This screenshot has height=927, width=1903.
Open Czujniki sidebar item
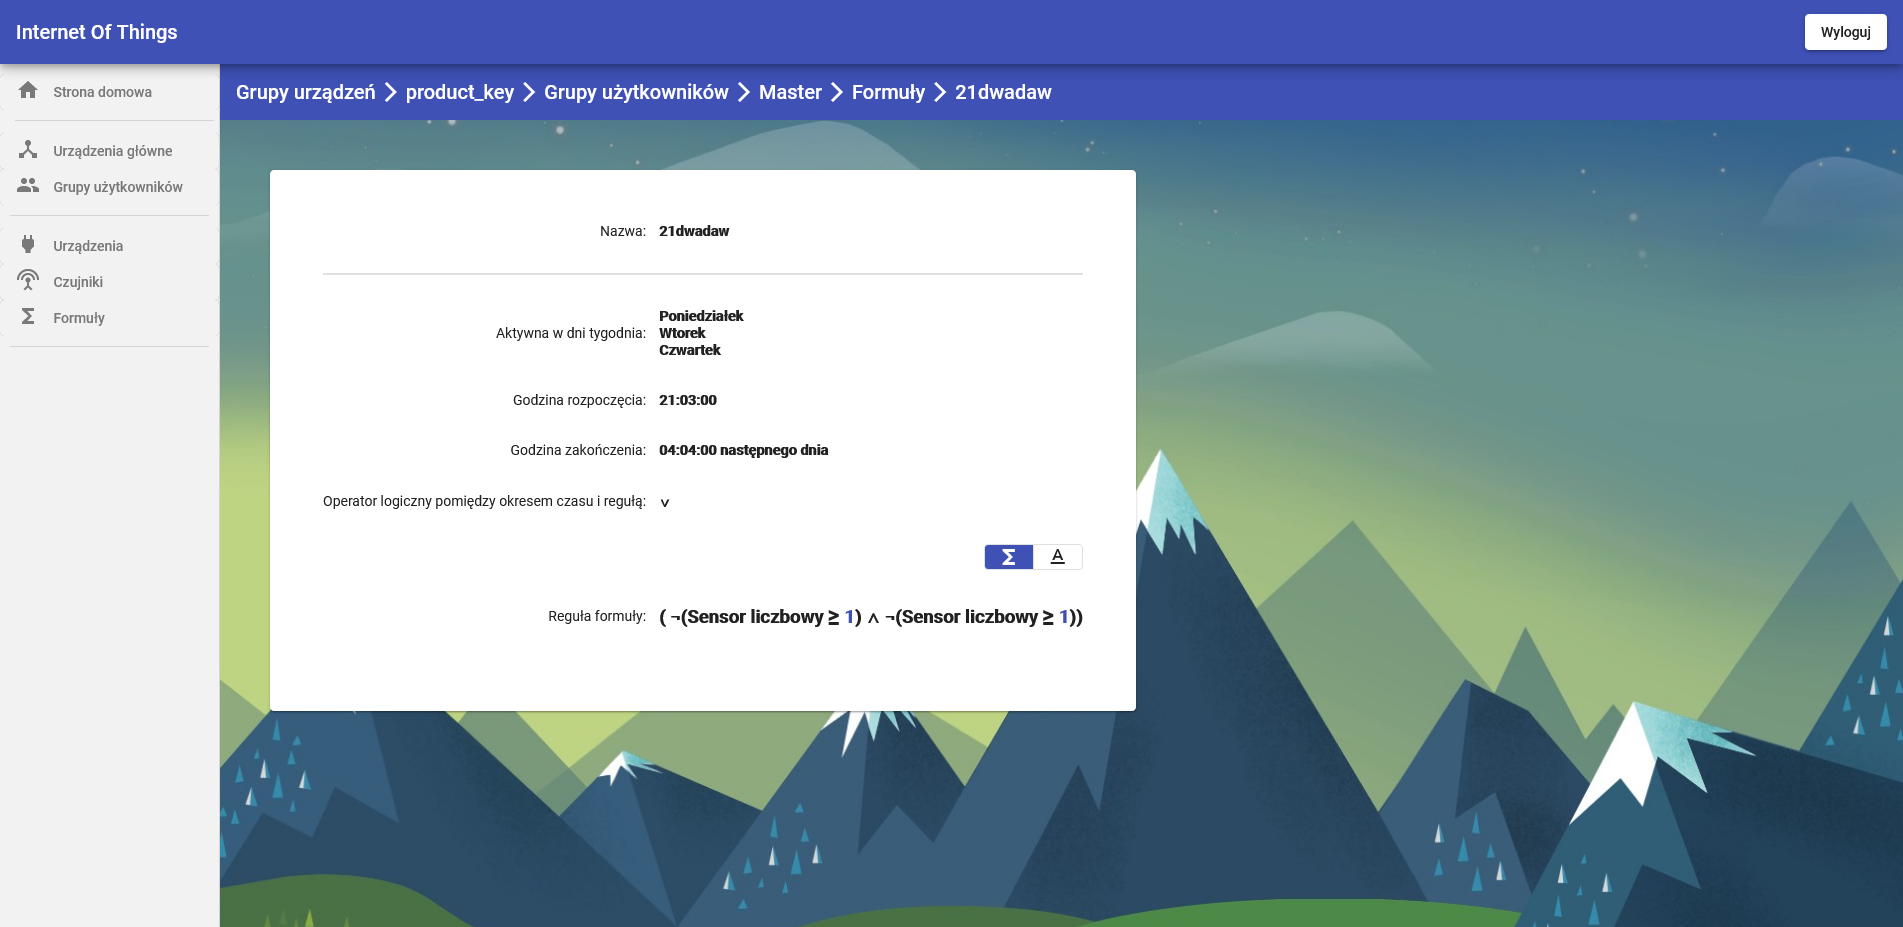click(x=110, y=282)
